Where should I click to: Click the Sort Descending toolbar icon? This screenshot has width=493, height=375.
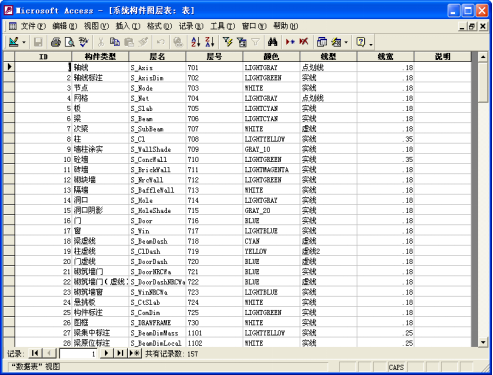pyautogui.click(x=210, y=42)
